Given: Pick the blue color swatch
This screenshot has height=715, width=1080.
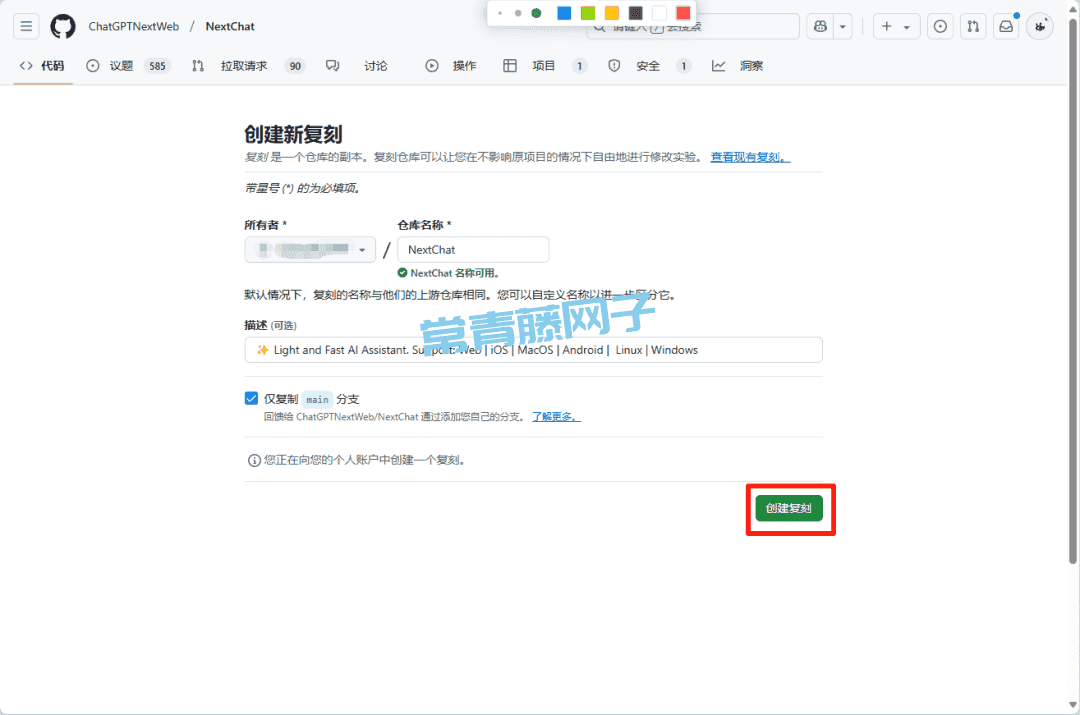Looking at the screenshot, I should pyautogui.click(x=564, y=13).
